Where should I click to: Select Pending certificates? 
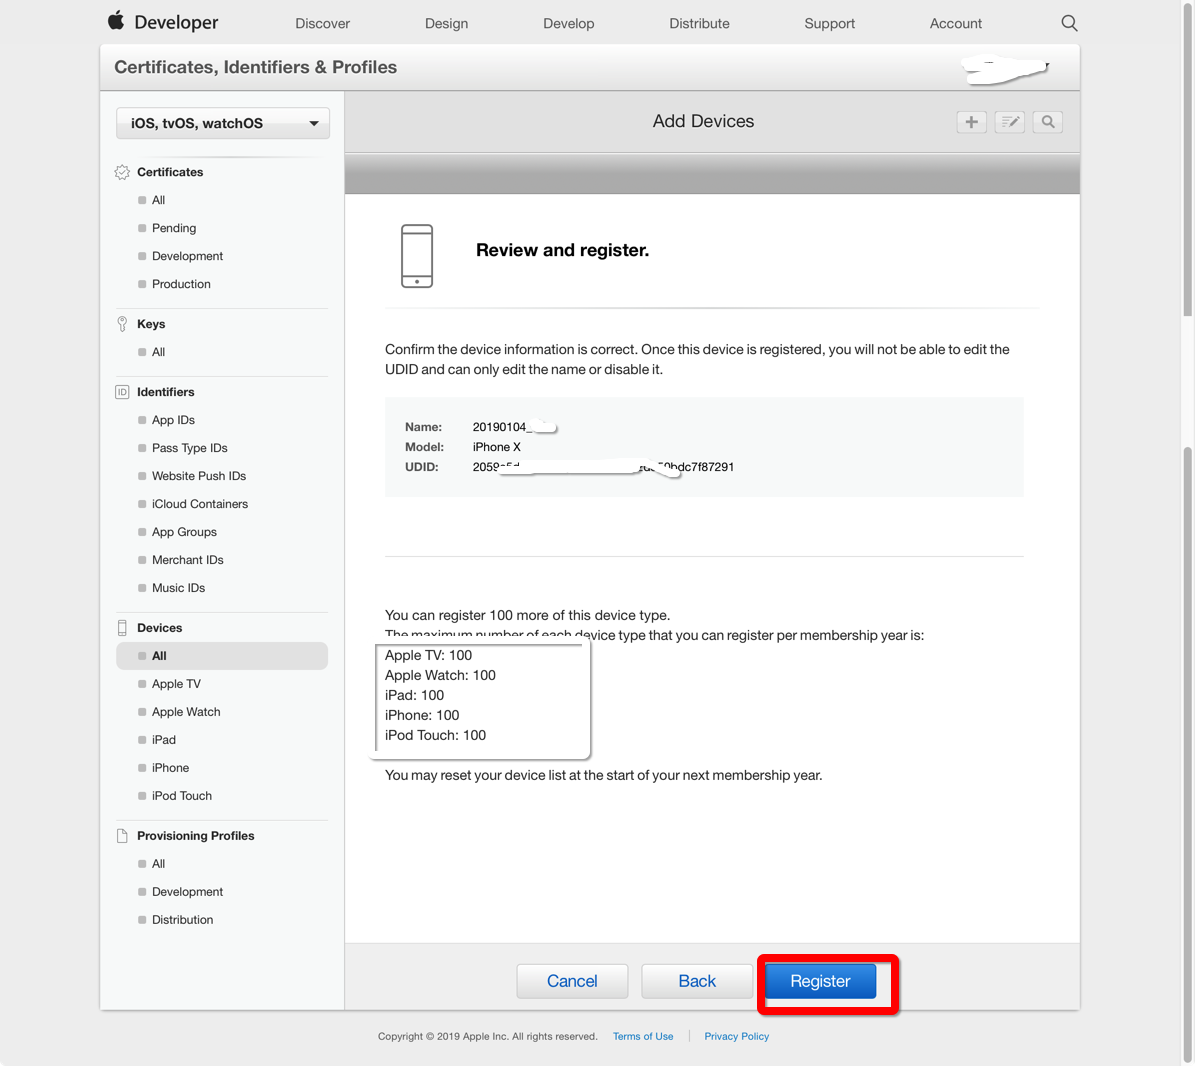point(174,228)
